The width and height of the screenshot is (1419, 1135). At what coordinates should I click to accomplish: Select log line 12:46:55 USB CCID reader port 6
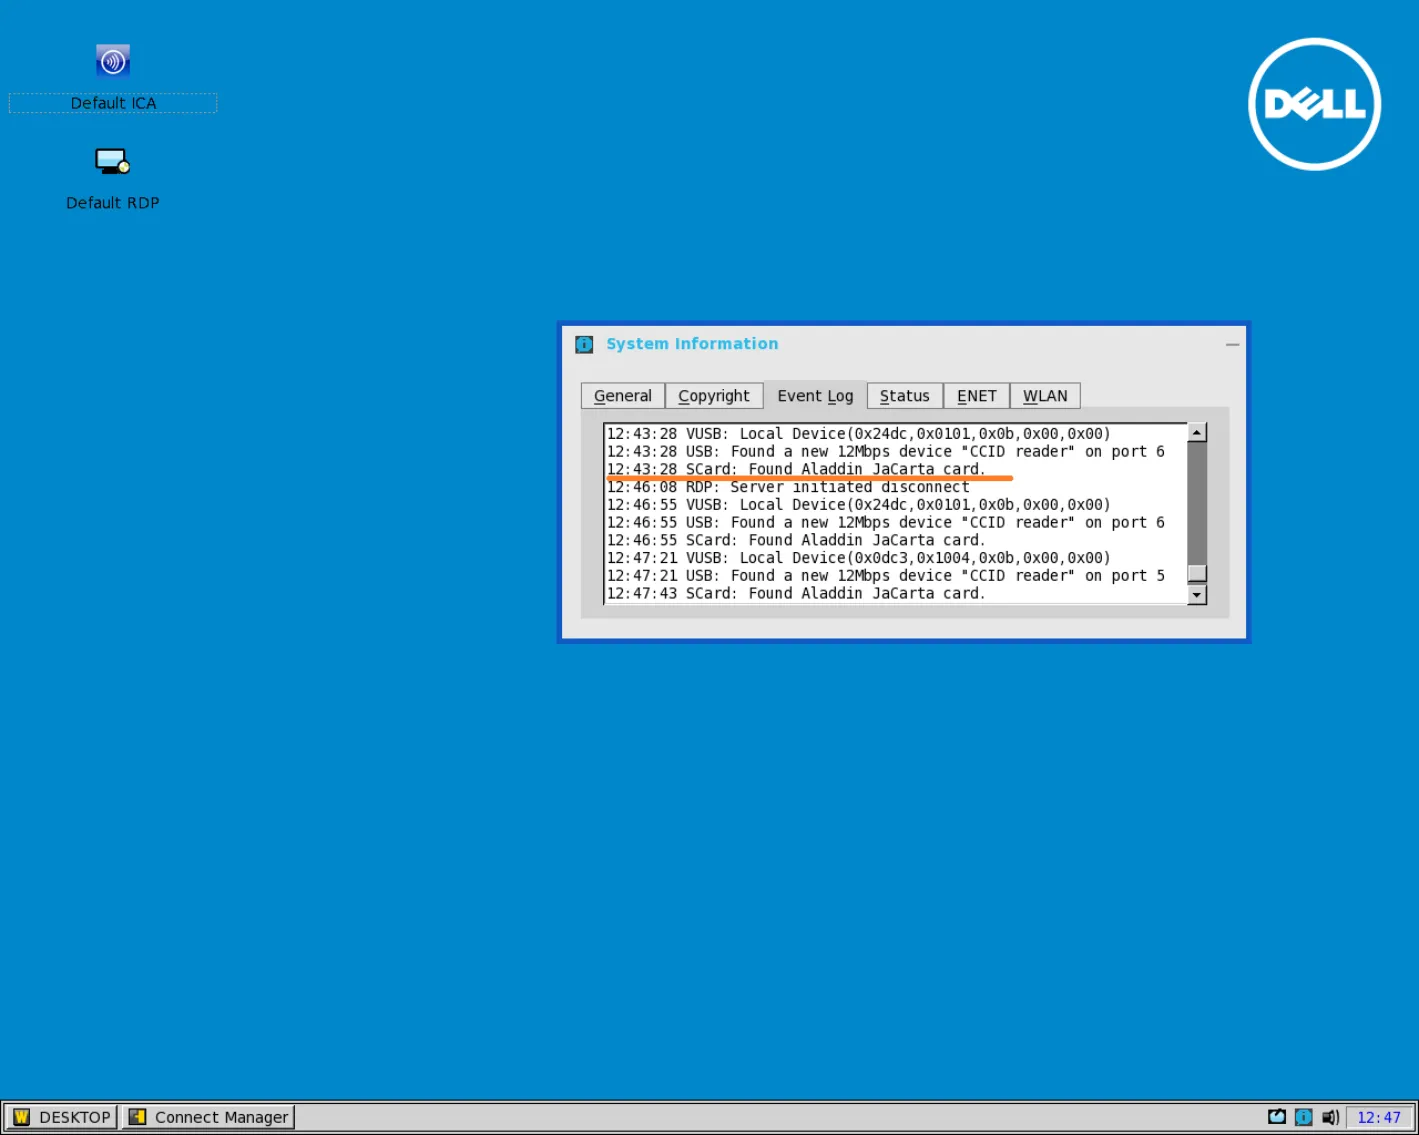[x=886, y=523]
